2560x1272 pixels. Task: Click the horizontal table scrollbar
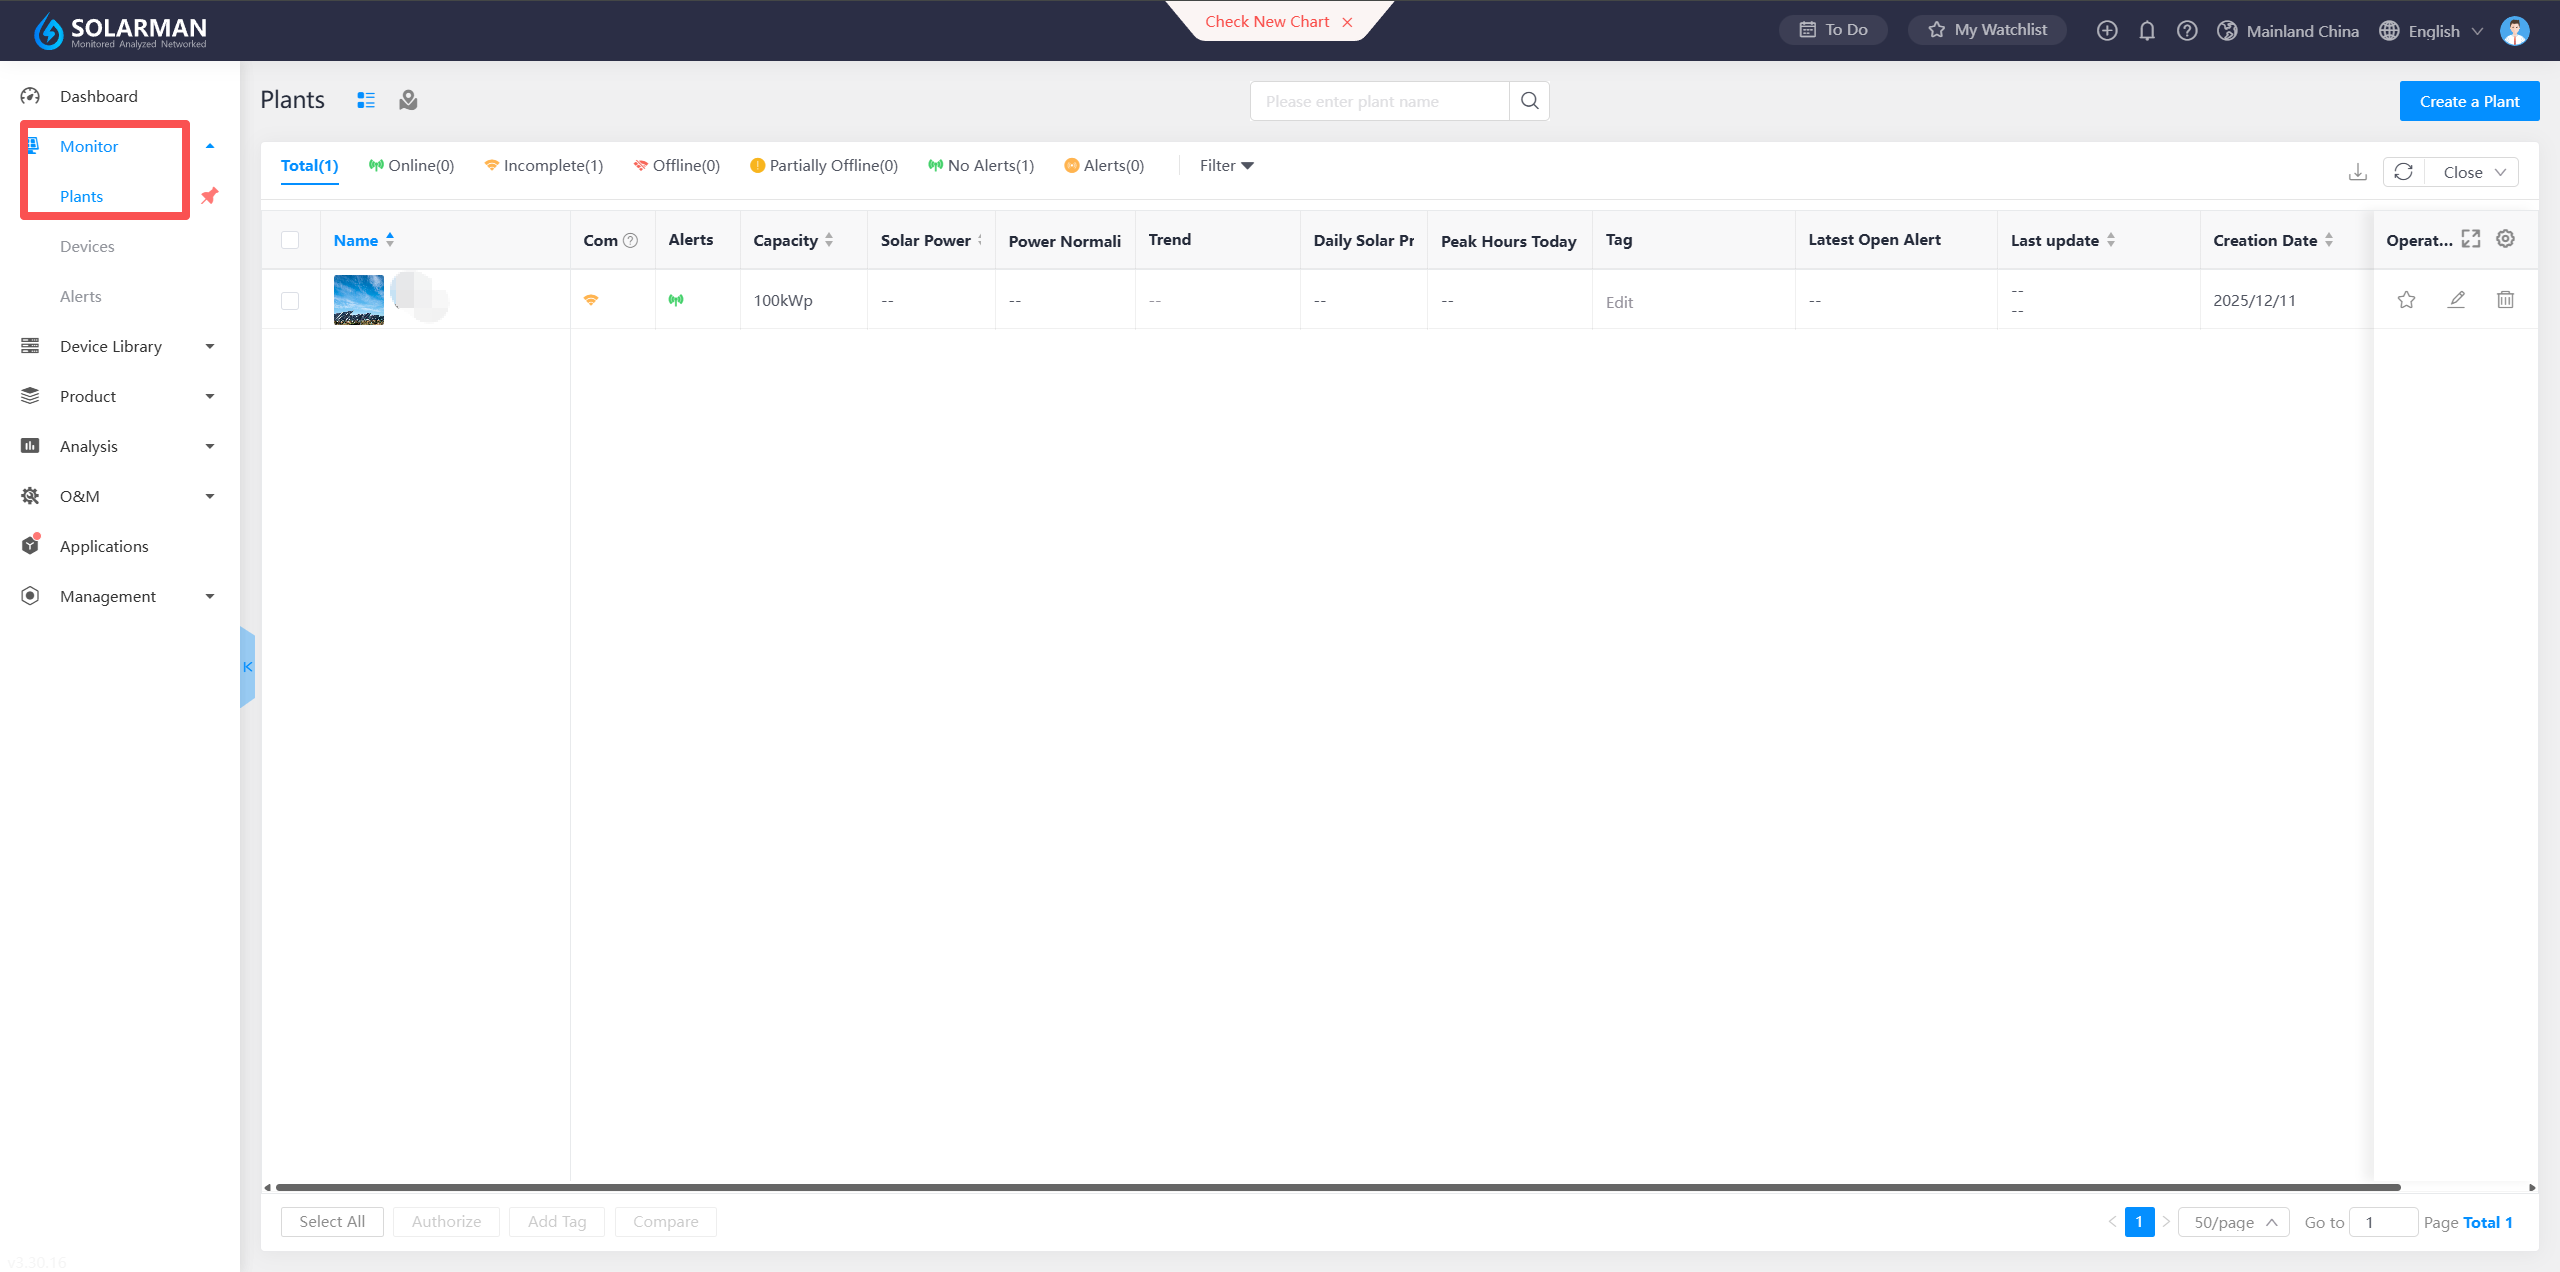(1338, 1187)
